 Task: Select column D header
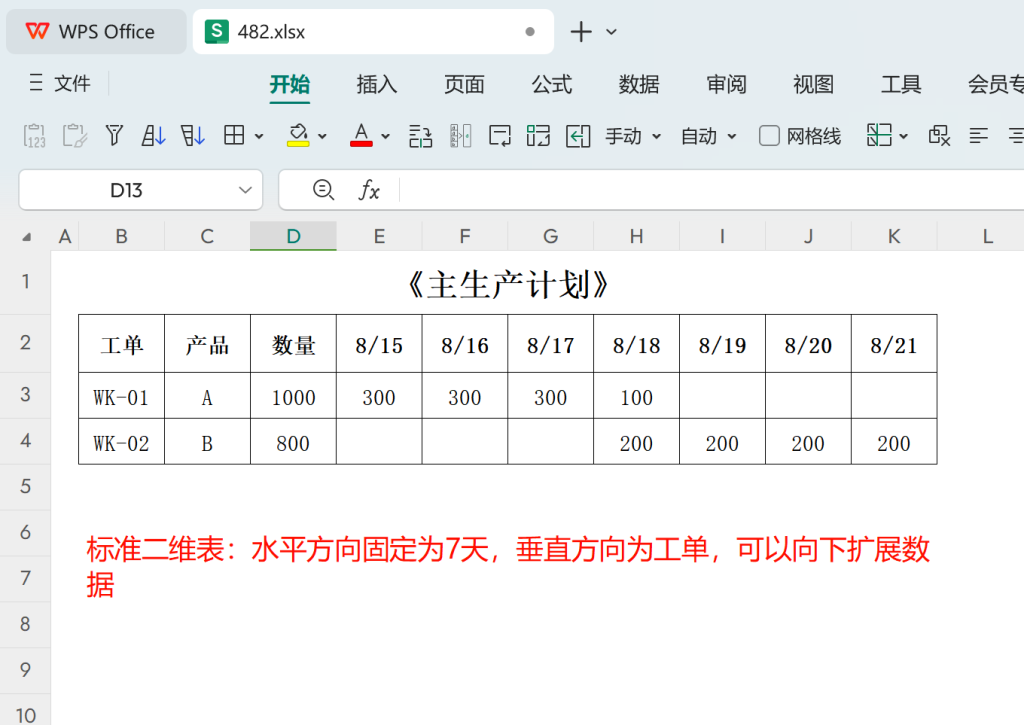(293, 236)
